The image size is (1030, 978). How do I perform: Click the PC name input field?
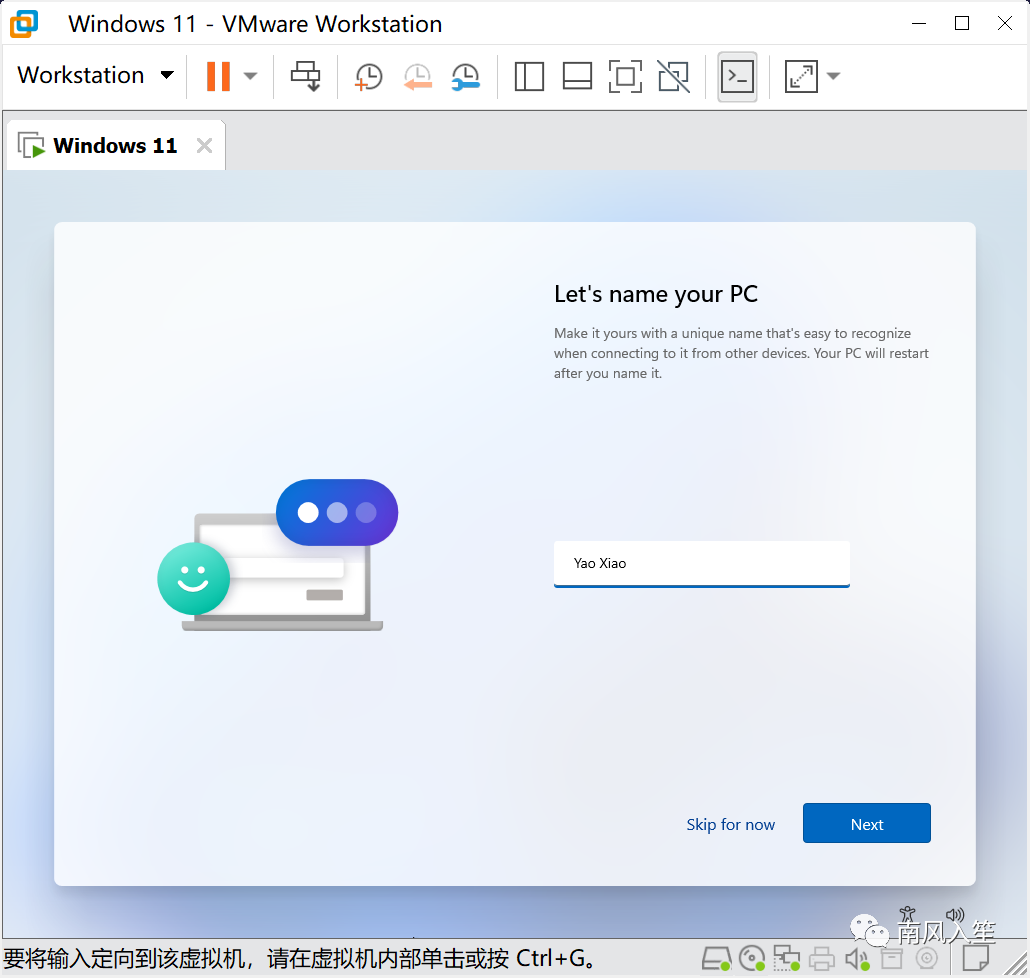tap(702, 564)
